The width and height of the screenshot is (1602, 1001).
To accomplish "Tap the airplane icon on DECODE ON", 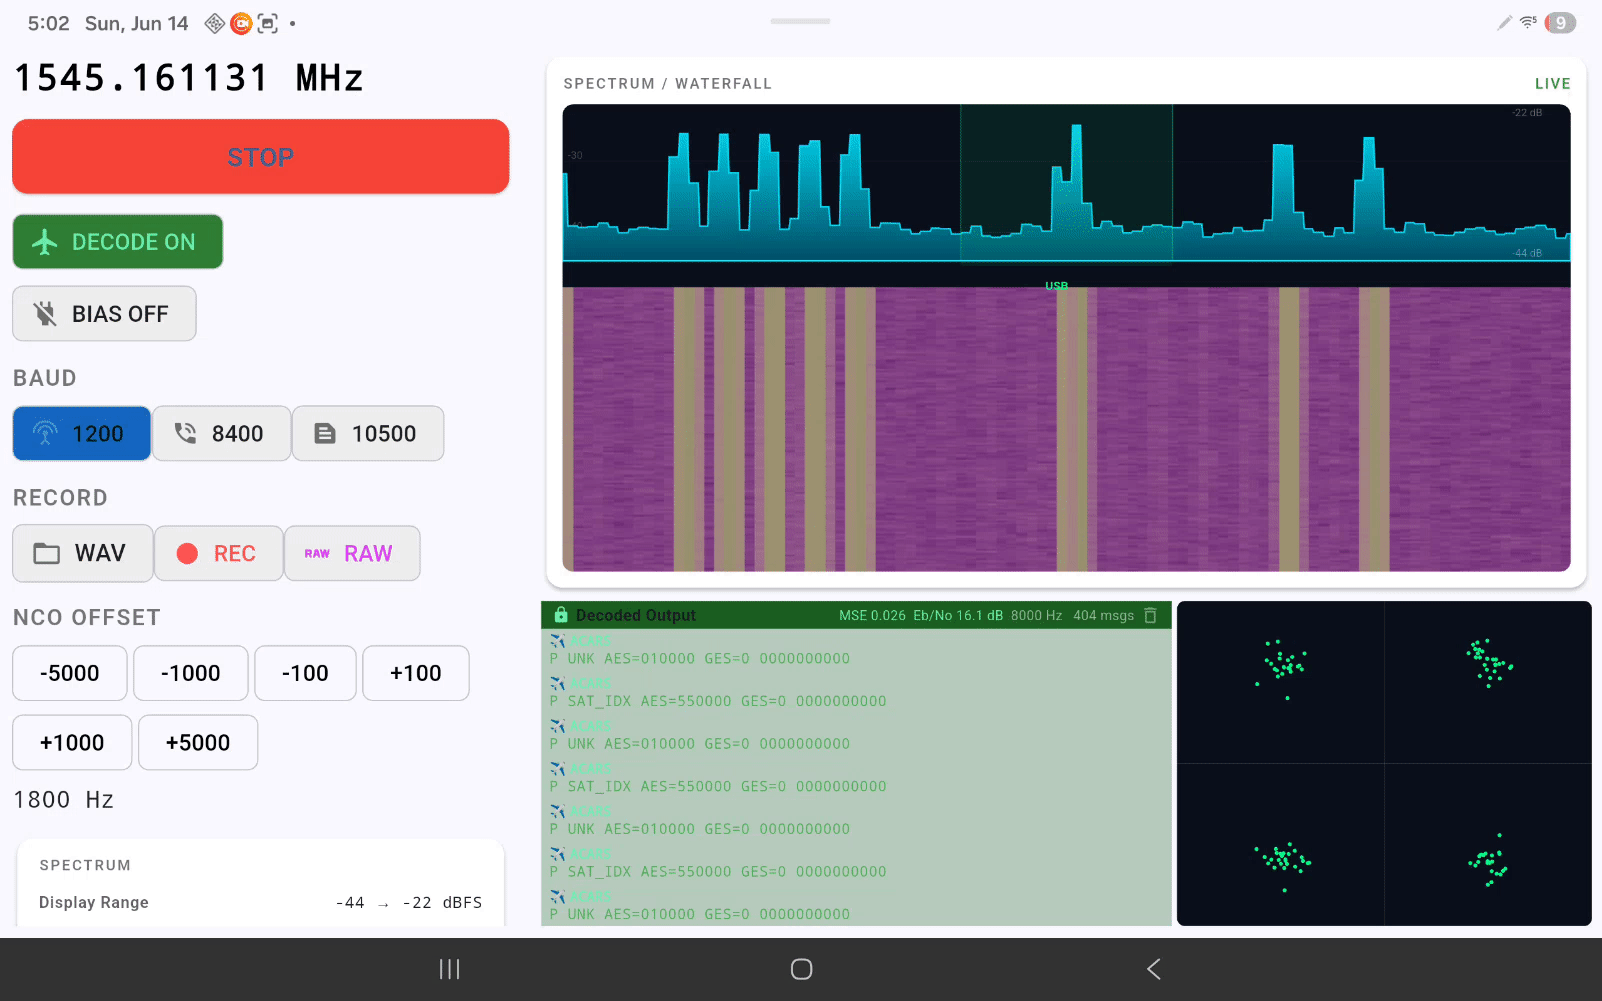I will pos(45,242).
